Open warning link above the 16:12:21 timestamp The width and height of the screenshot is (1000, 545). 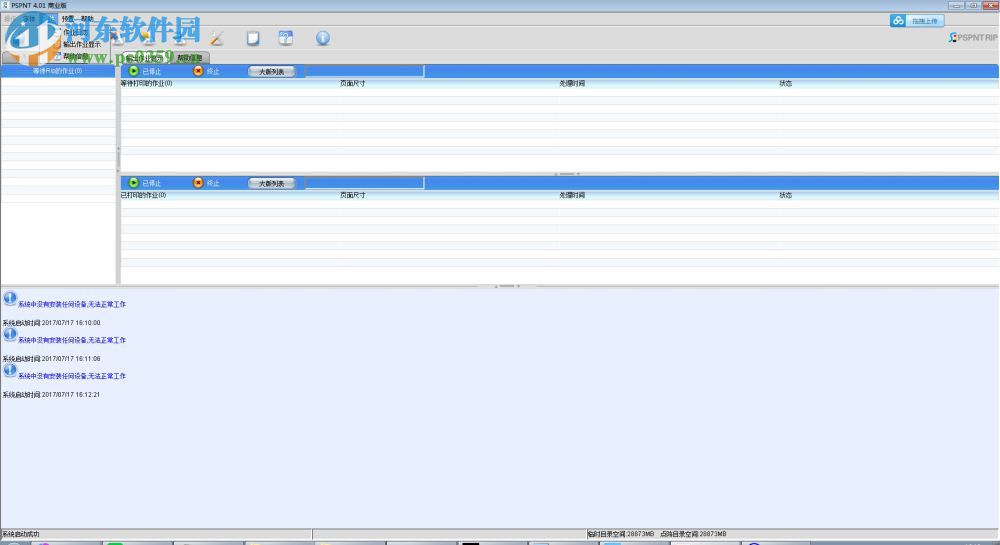[72, 376]
